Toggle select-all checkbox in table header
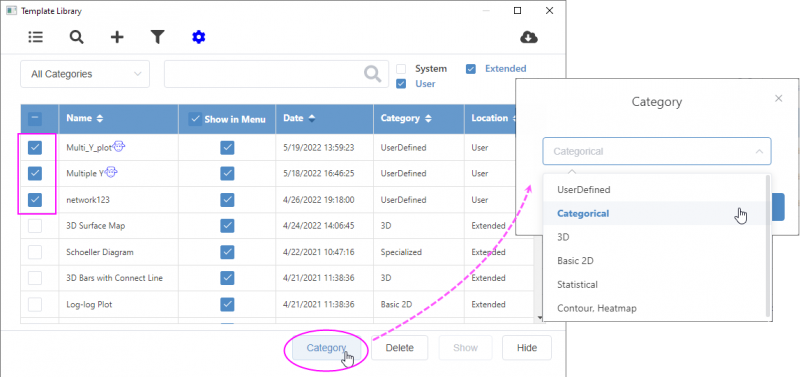800x377 pixels. click(35, 119)
